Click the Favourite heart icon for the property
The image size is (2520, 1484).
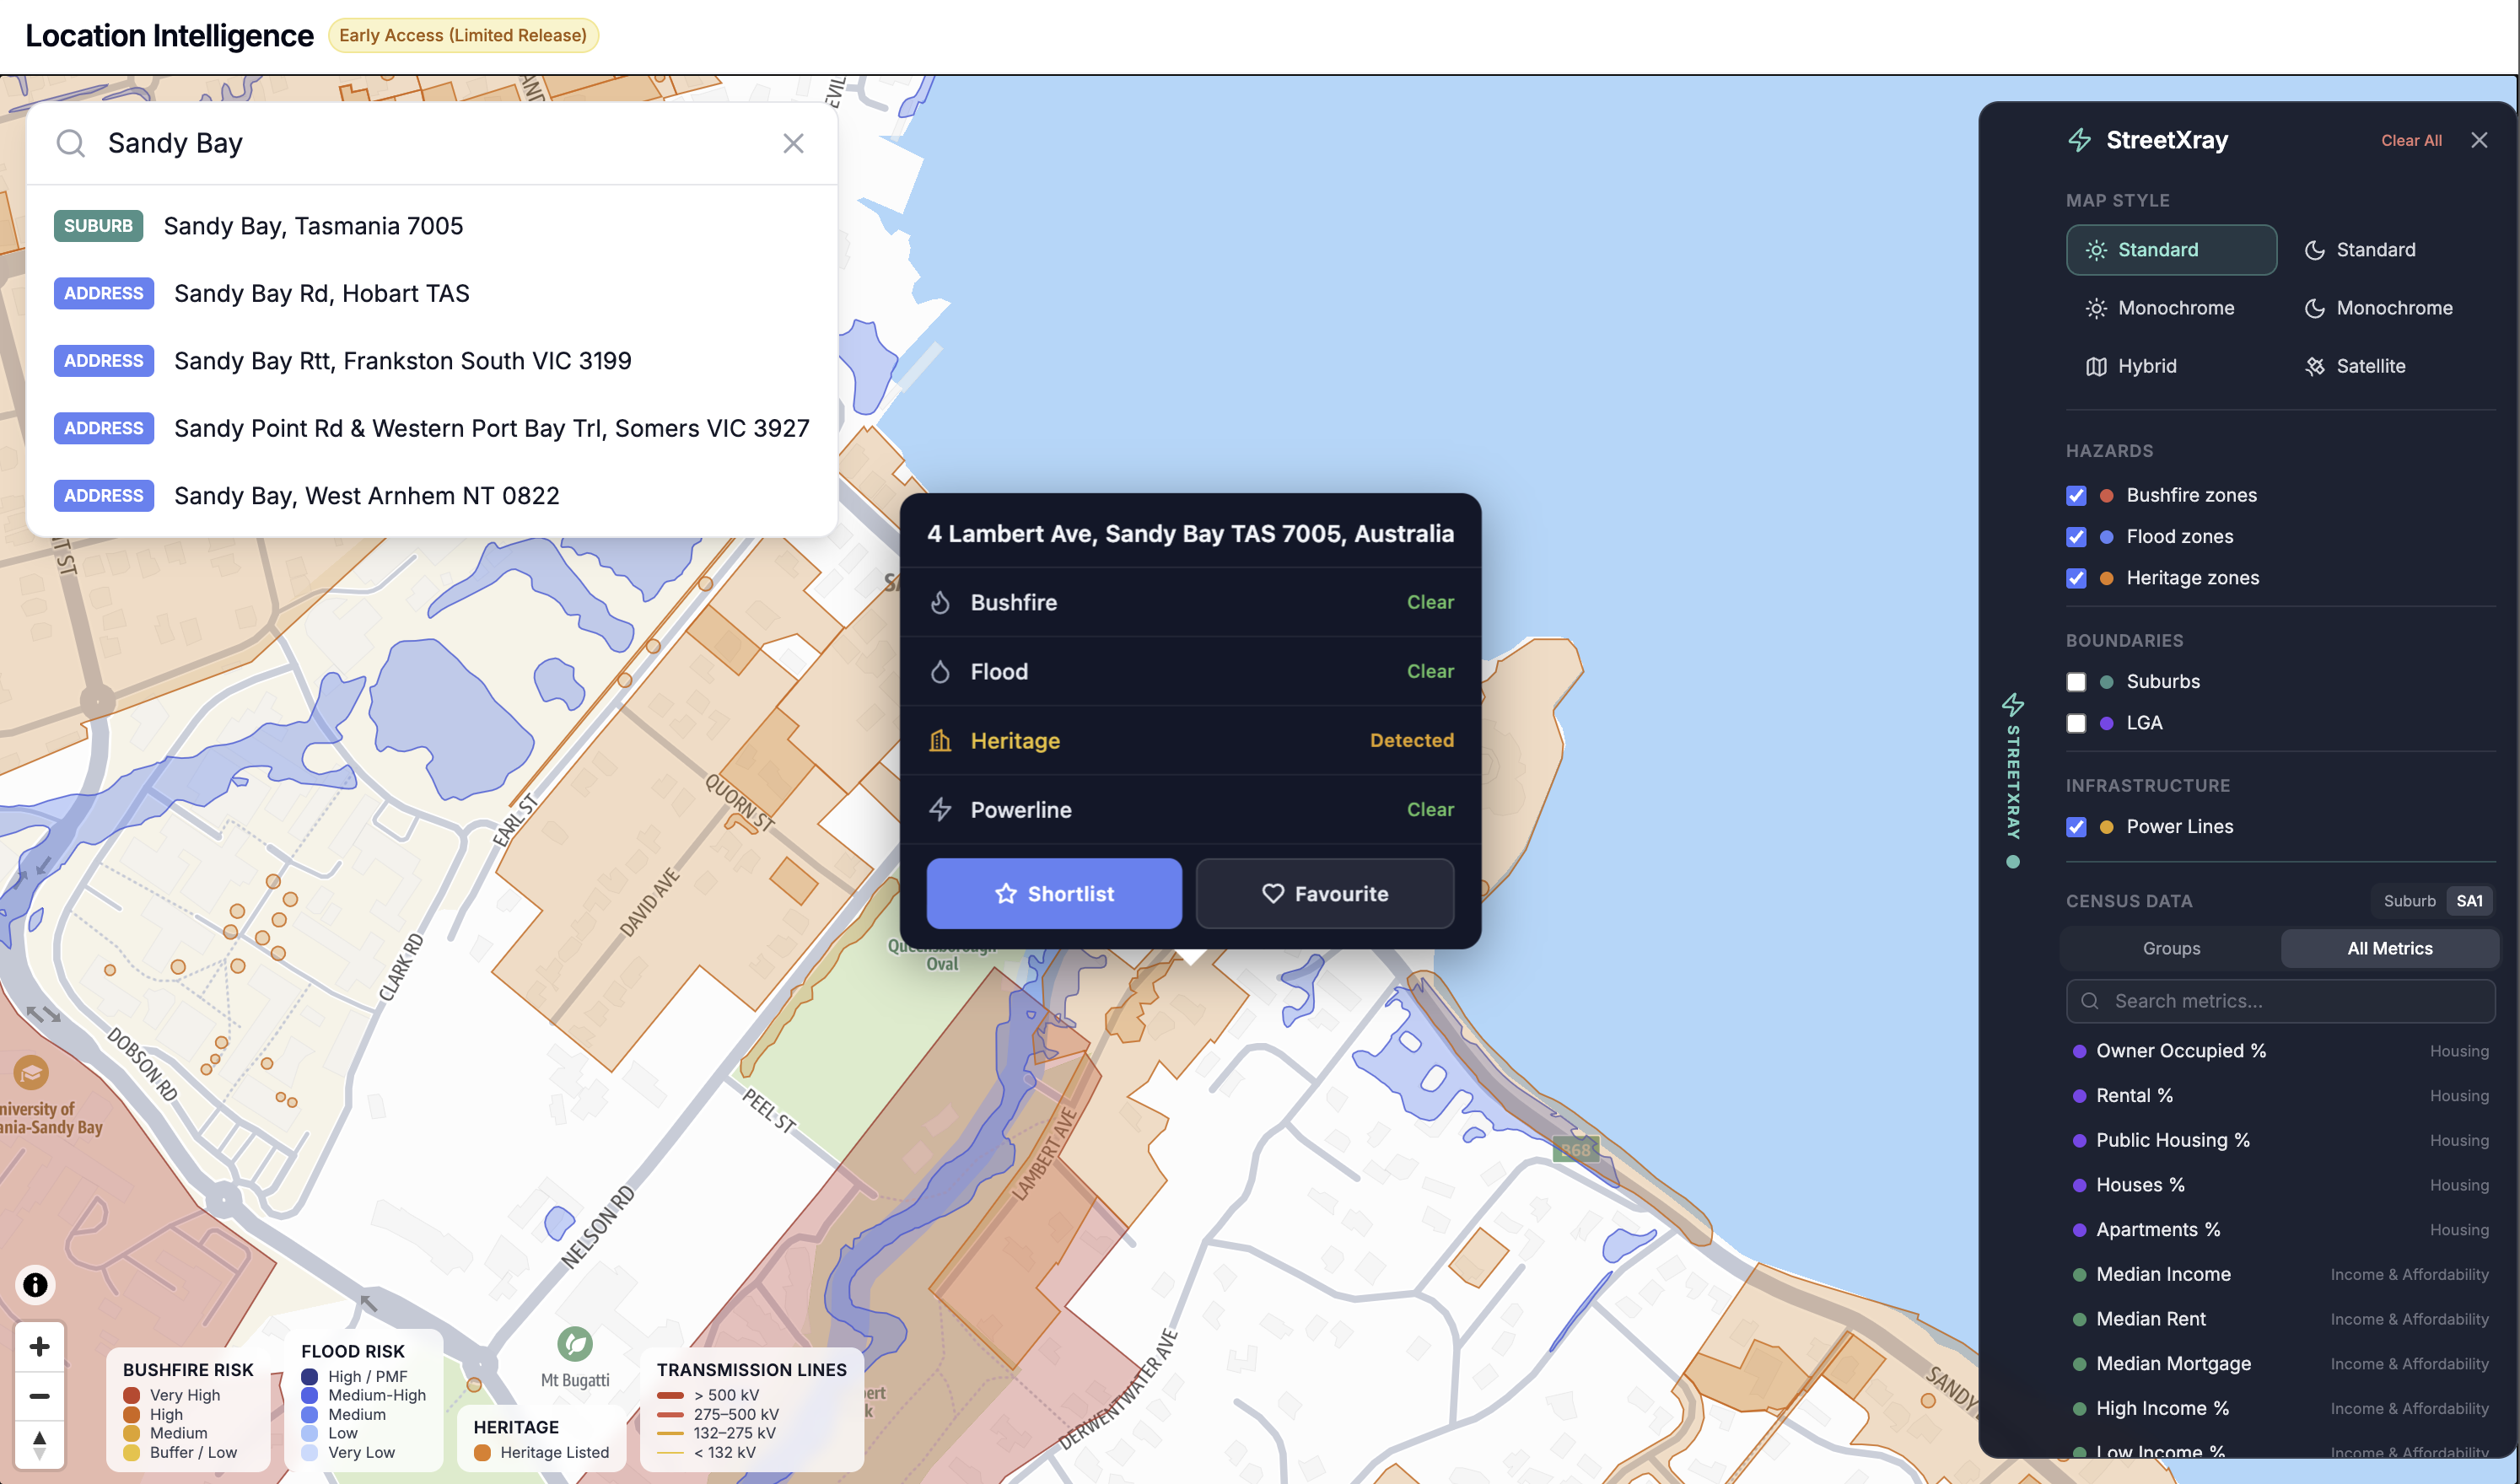point(1272,893)
